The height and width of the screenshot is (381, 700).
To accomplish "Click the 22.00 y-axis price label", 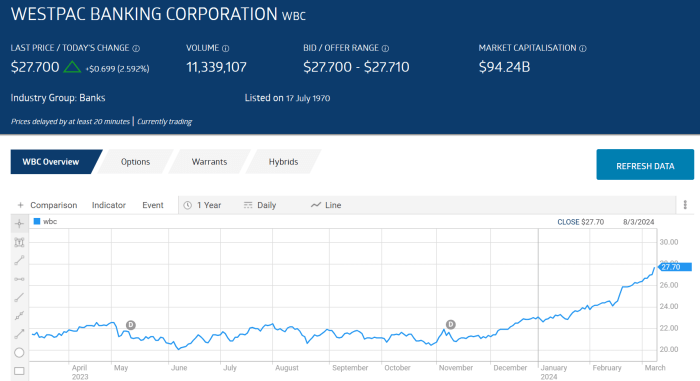I will (x=669, y=328).
